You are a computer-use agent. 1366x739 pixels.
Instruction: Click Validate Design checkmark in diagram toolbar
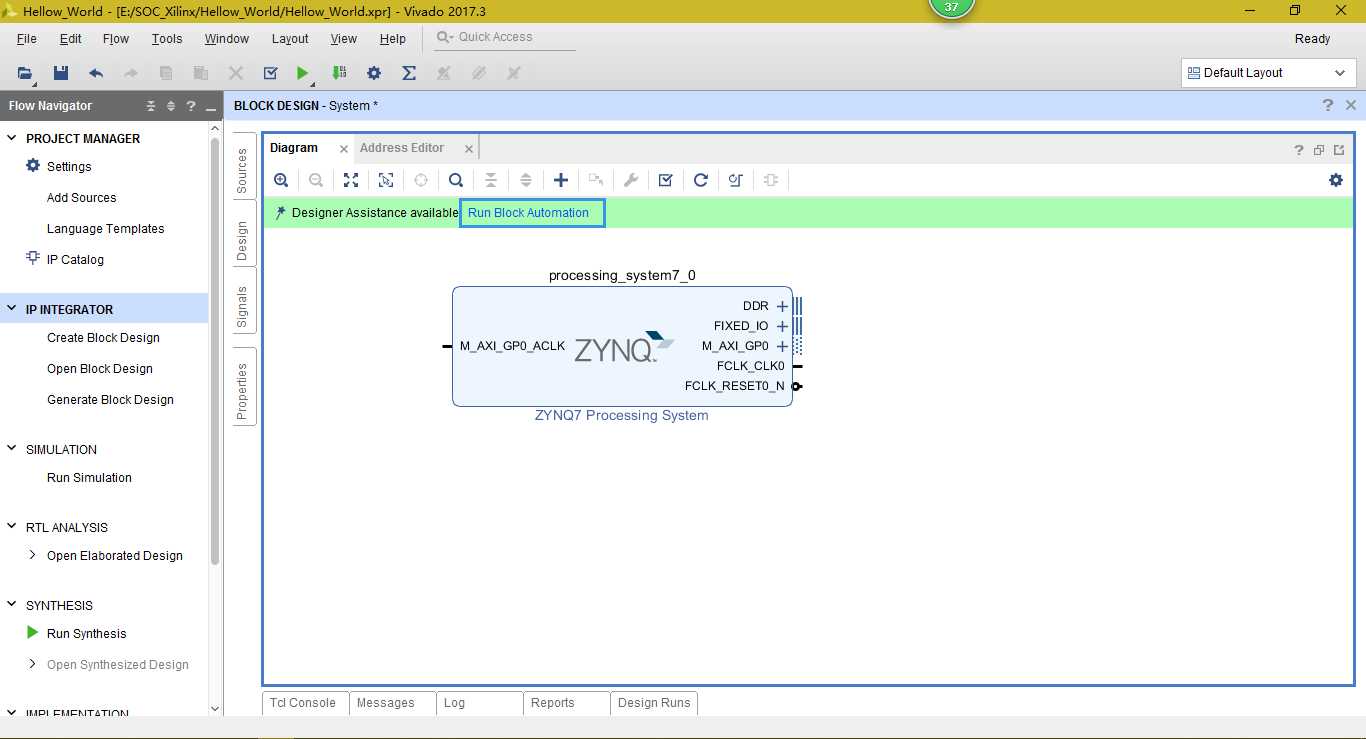tap(666, 180)
